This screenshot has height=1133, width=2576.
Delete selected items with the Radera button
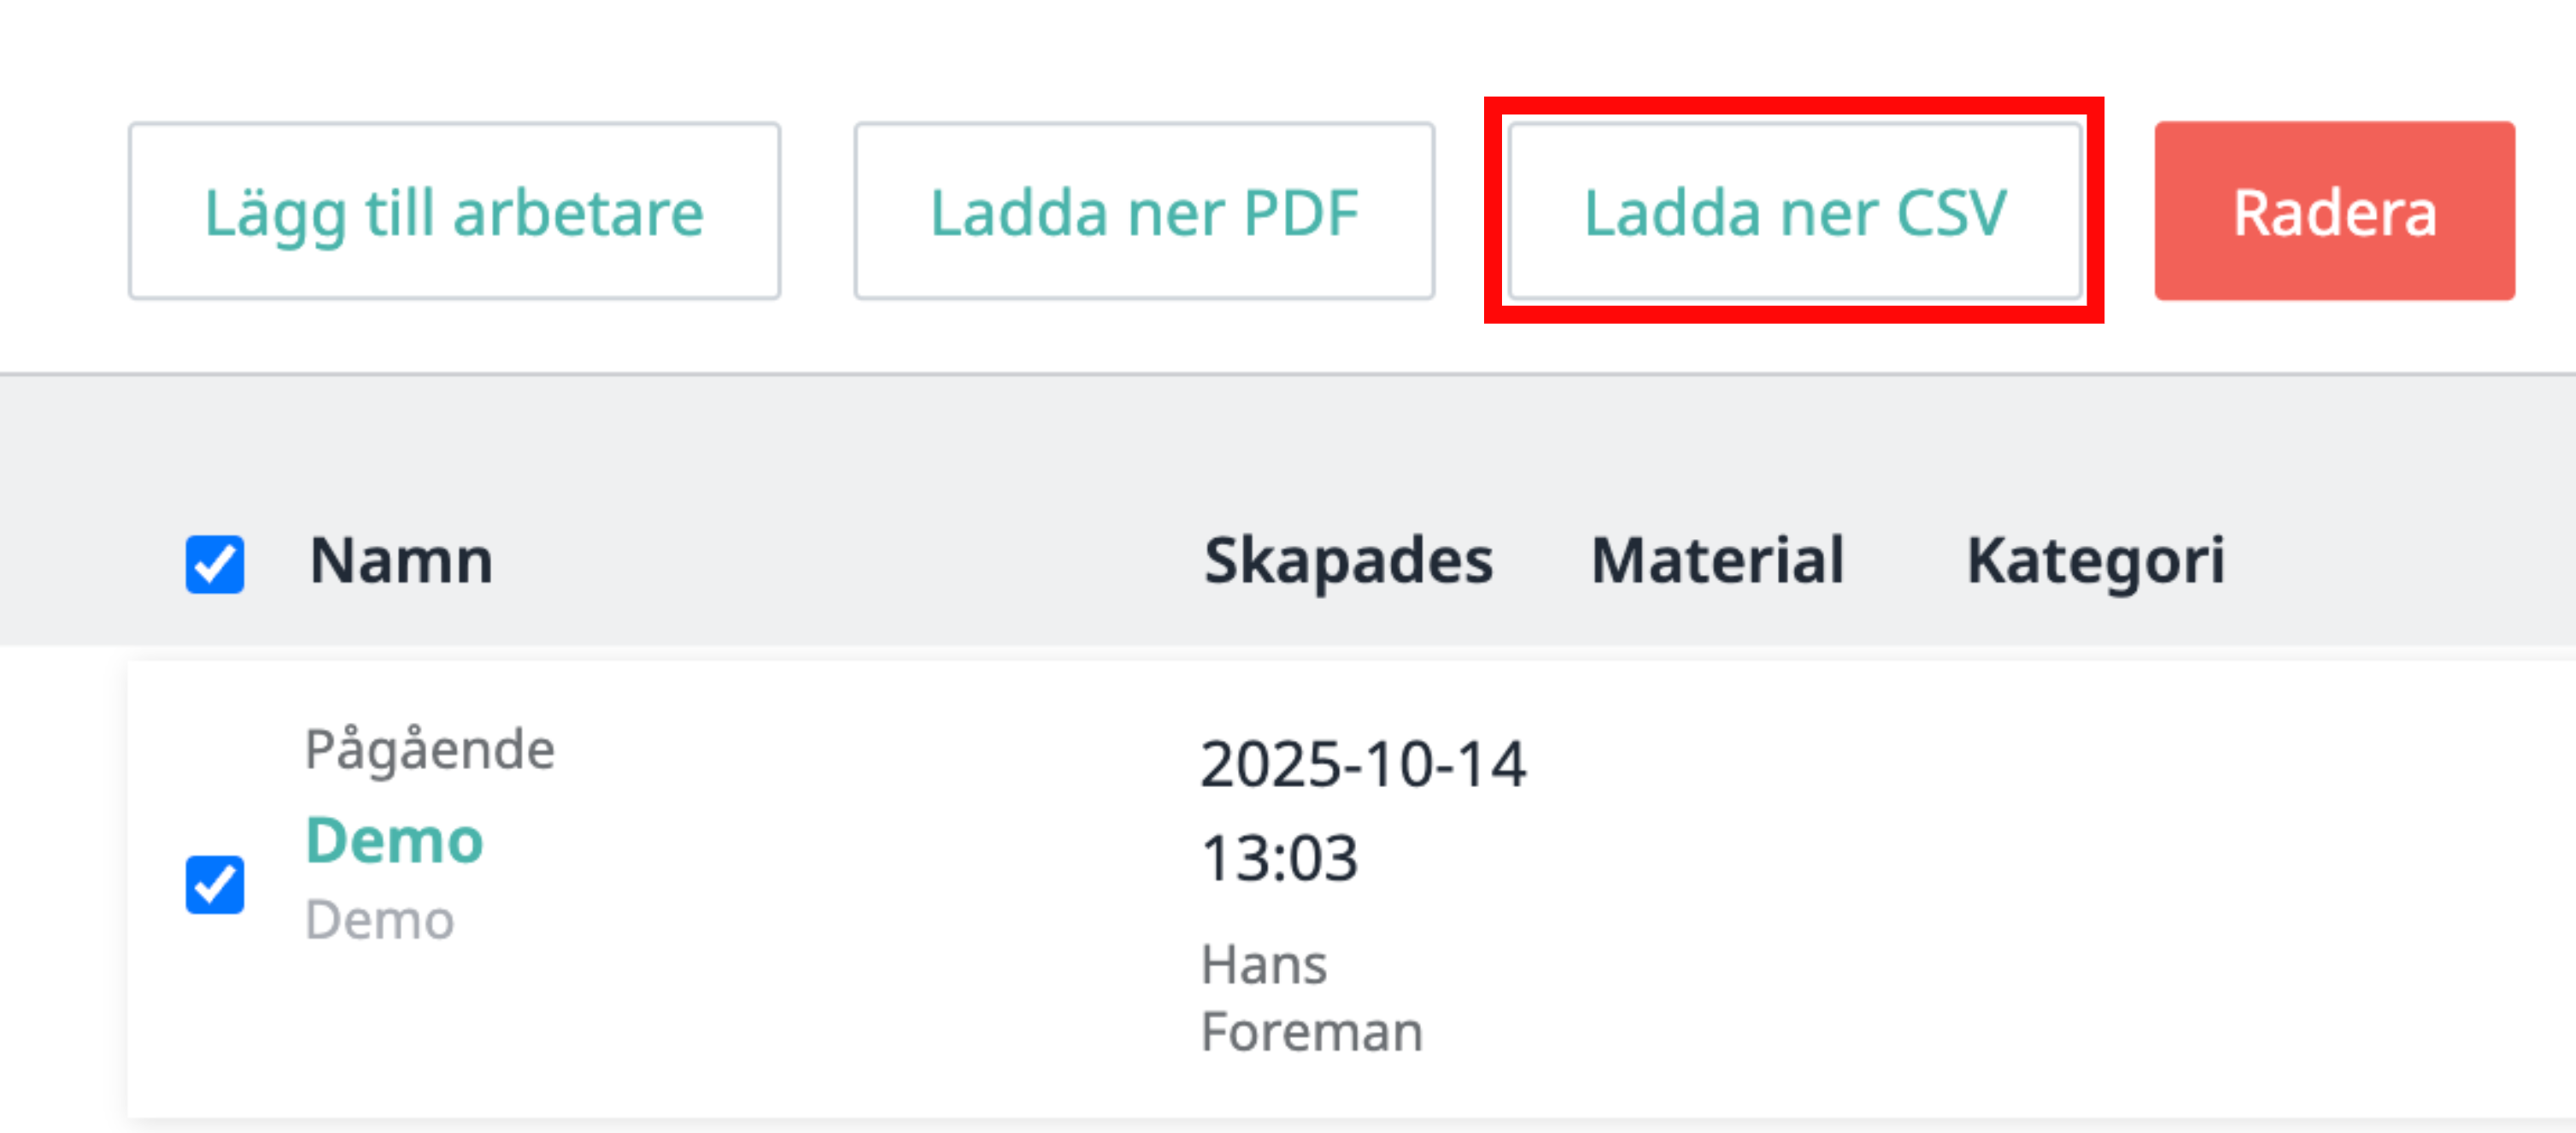(2334, 211)
